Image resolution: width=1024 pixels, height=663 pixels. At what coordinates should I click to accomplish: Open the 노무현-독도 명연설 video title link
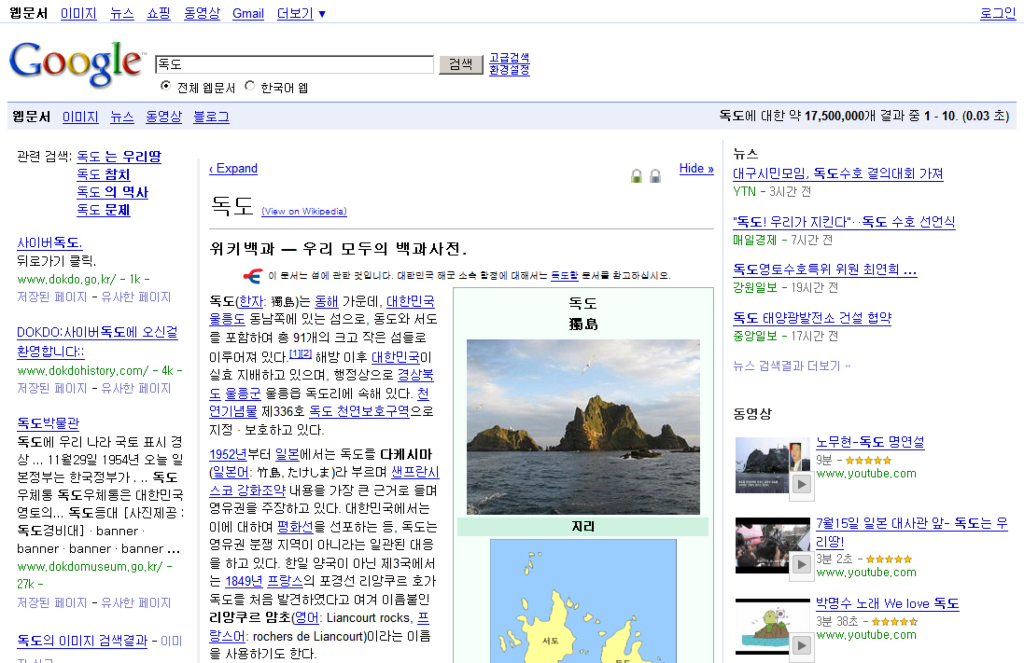tap(871, 442)
